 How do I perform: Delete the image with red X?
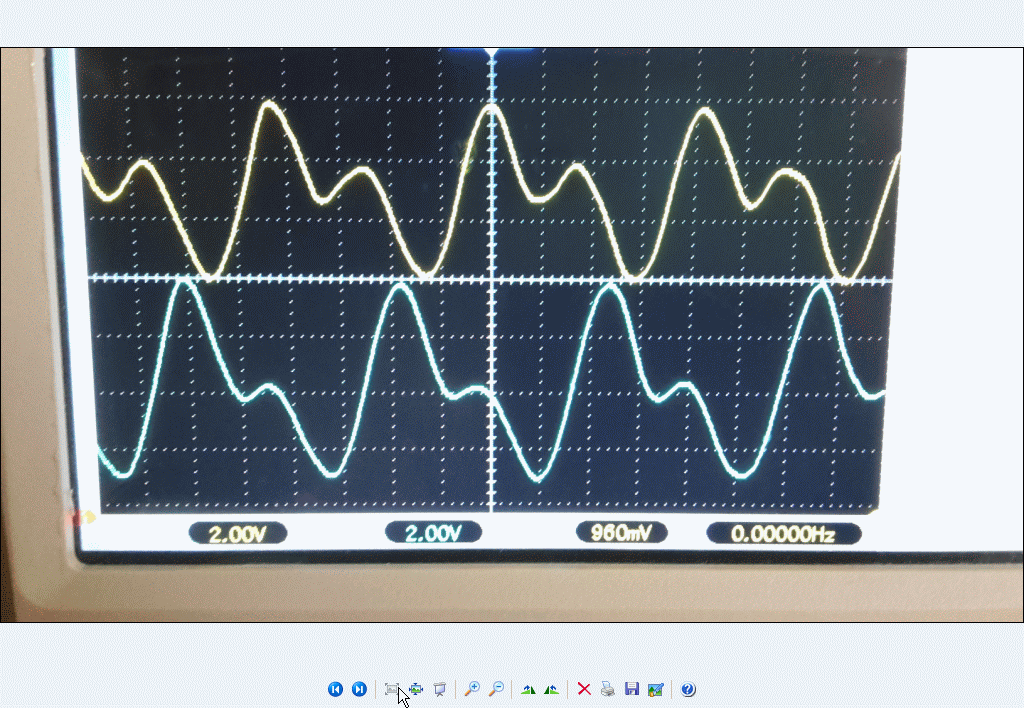[584, 689]
